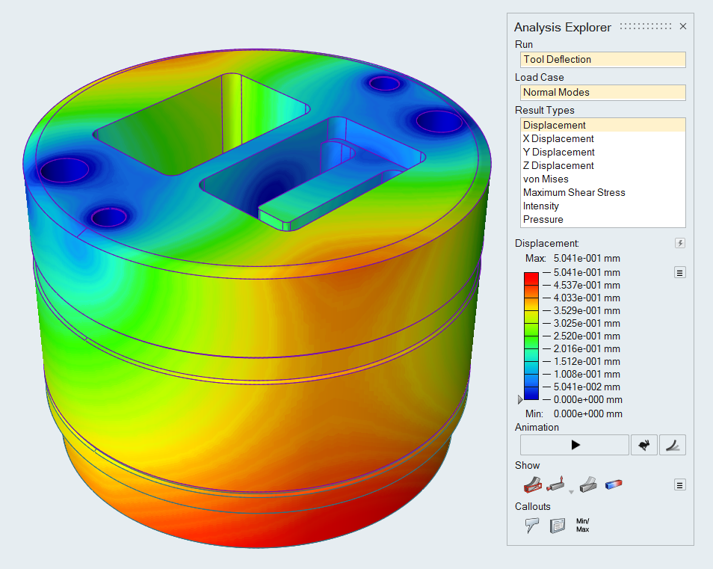This screenshot has width=713, height=569.
Task: Open the legend options menu icon
Action: pos(680,272)
